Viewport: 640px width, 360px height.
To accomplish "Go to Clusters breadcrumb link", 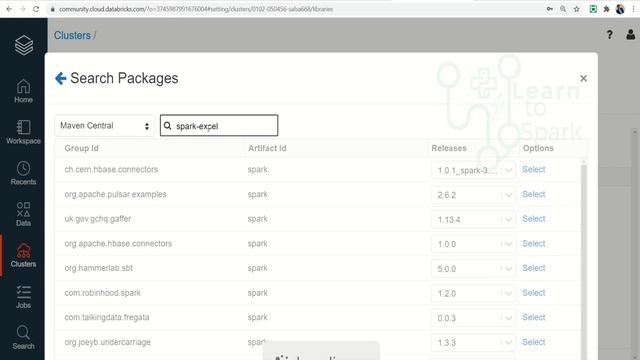I will [x=72, y=36].
